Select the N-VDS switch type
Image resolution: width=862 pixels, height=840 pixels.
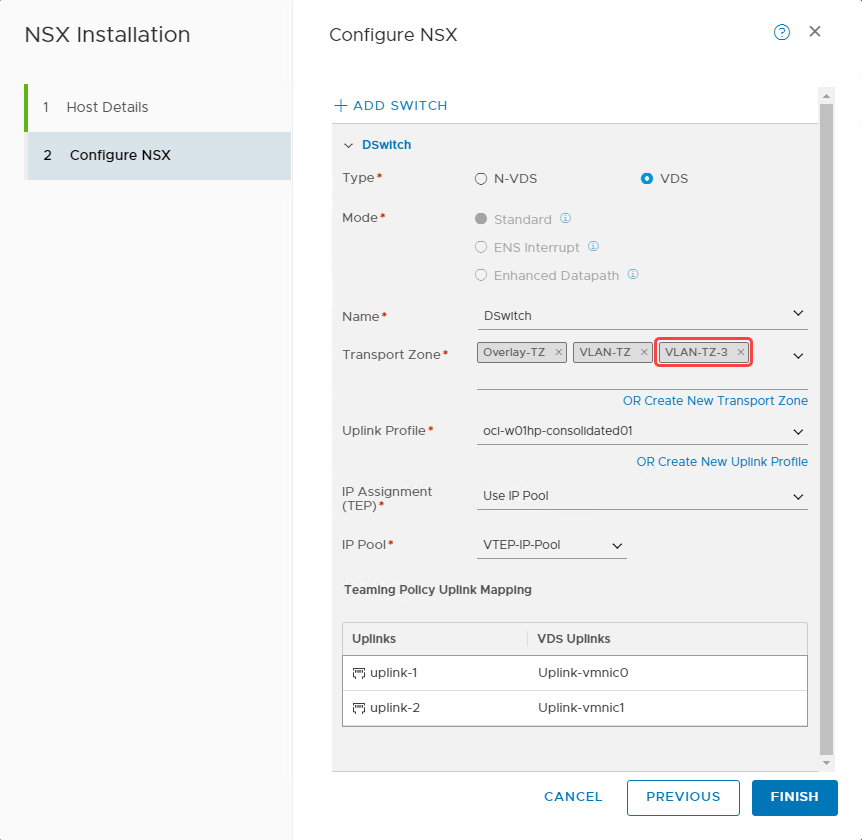[480, 178]
